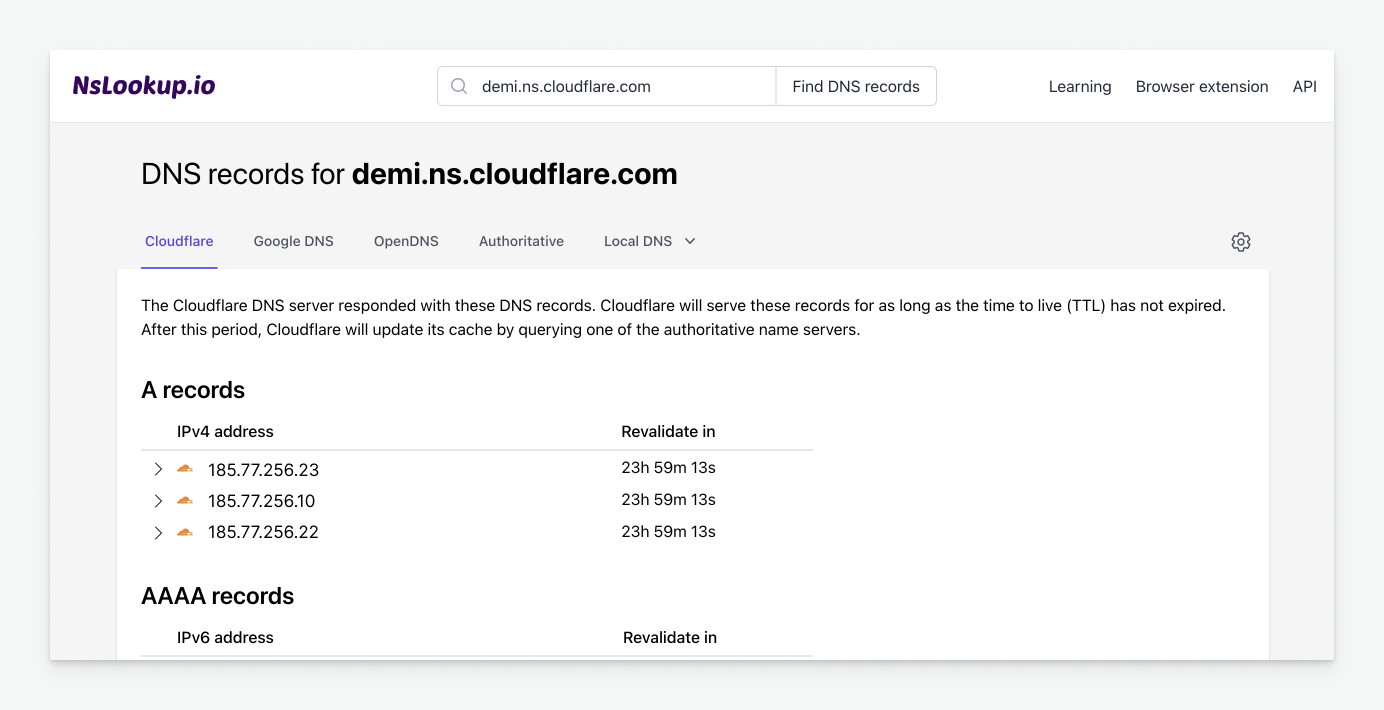The width and height of the screenshot is (1384, 710).
Task: Click the IPv4 address column header
Action: [225, 432]
